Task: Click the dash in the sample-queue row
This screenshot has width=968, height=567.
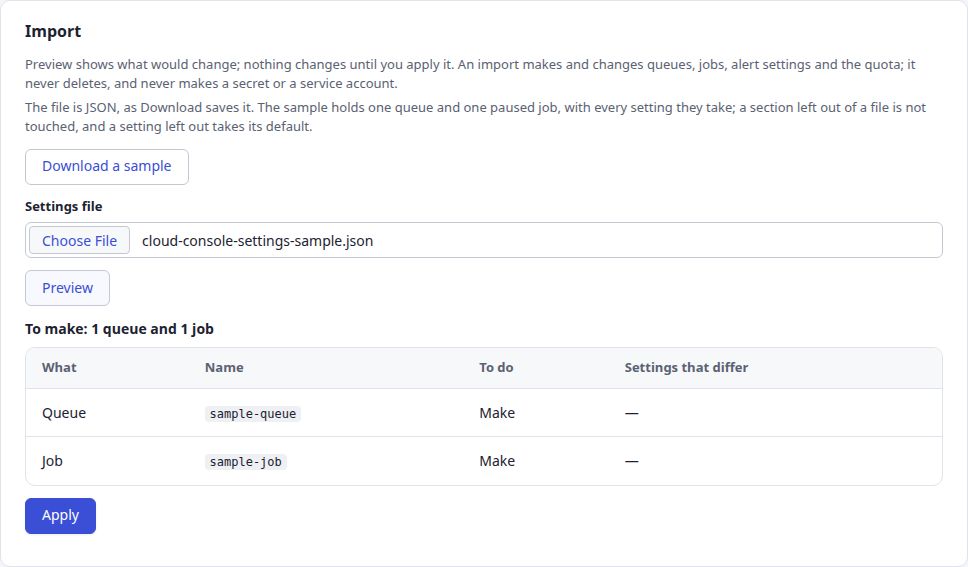Action: (x=632, y=413)
